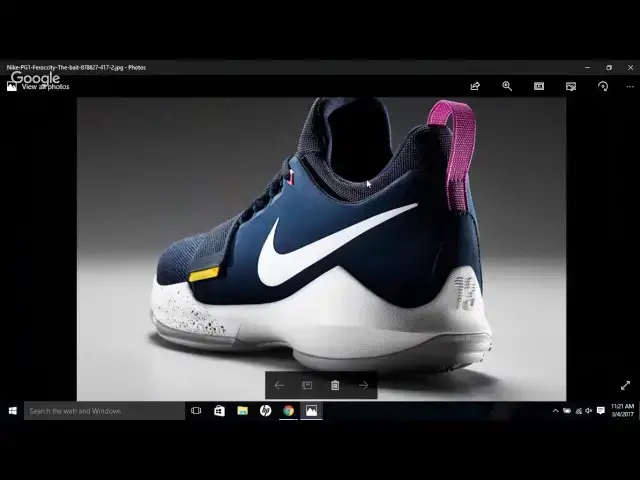Screen dimensions: 640x480
Task: Minimize the Photos window
Action: (x=587, y=67)
